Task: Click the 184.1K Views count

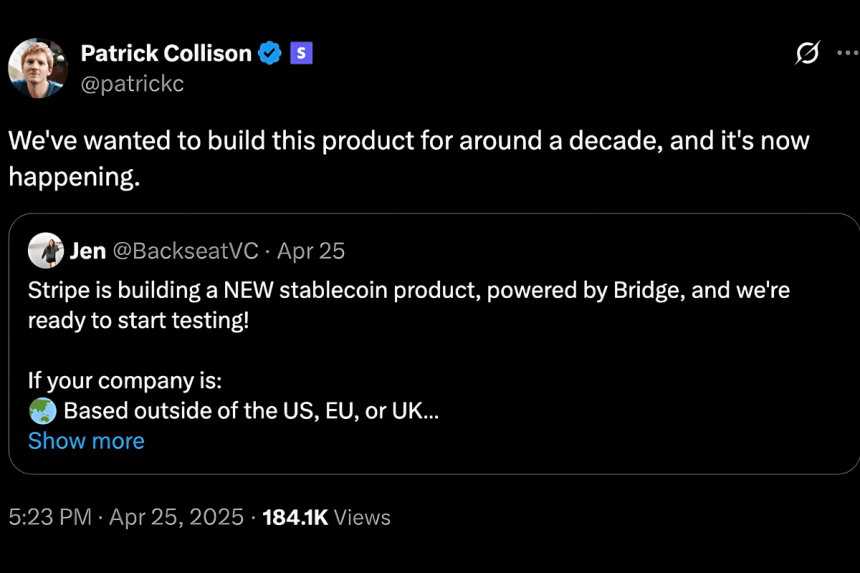Action: [x=326, y=517]
